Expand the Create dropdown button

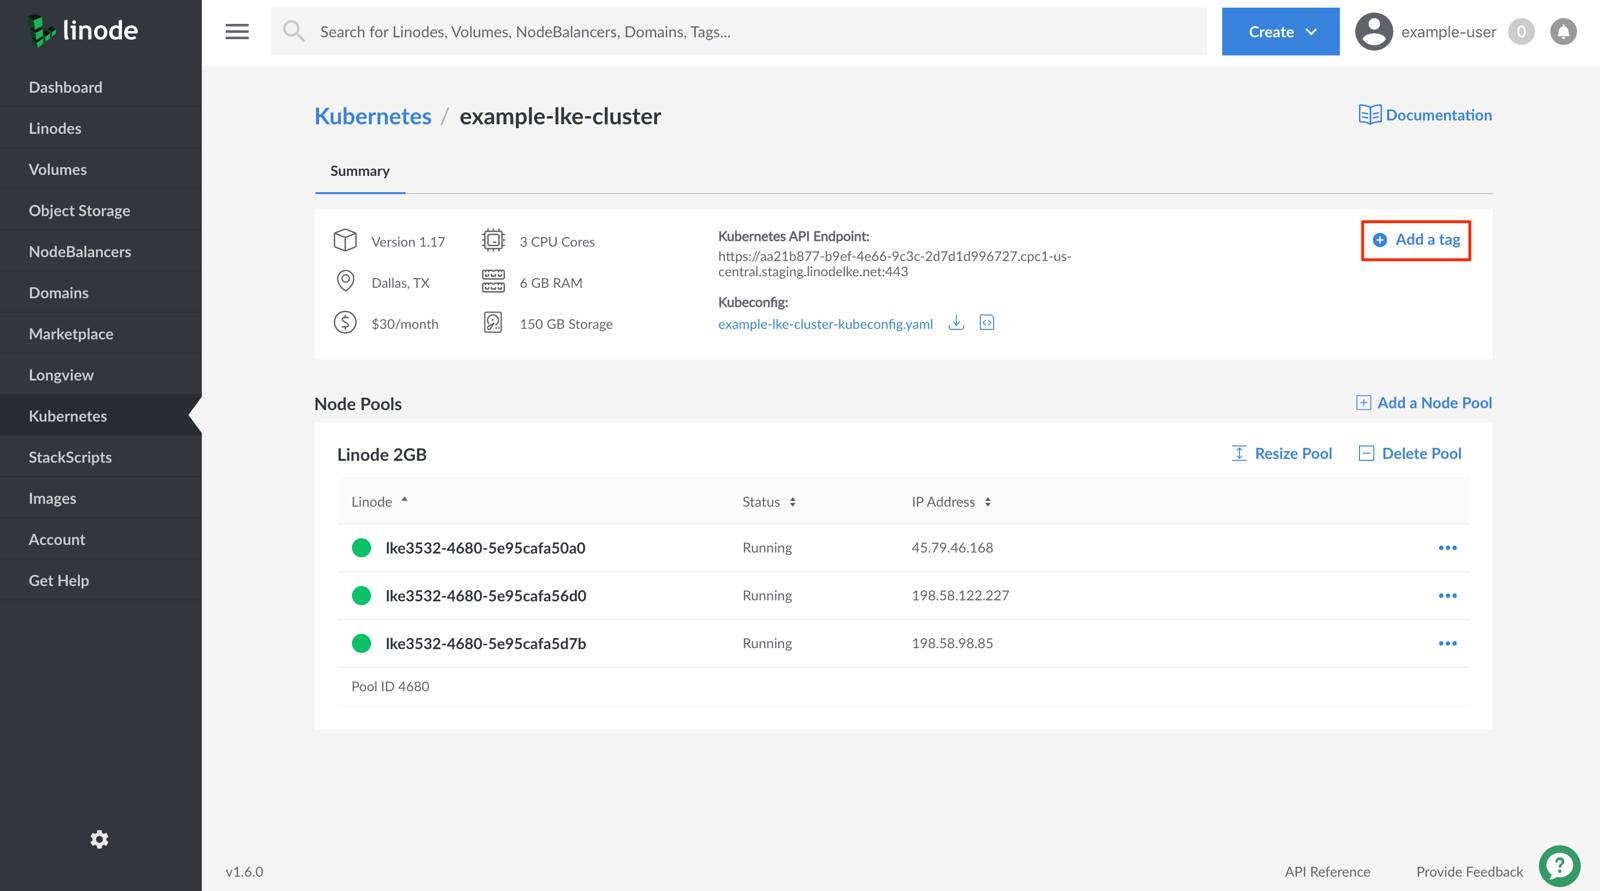click(x=1280, y=32)
